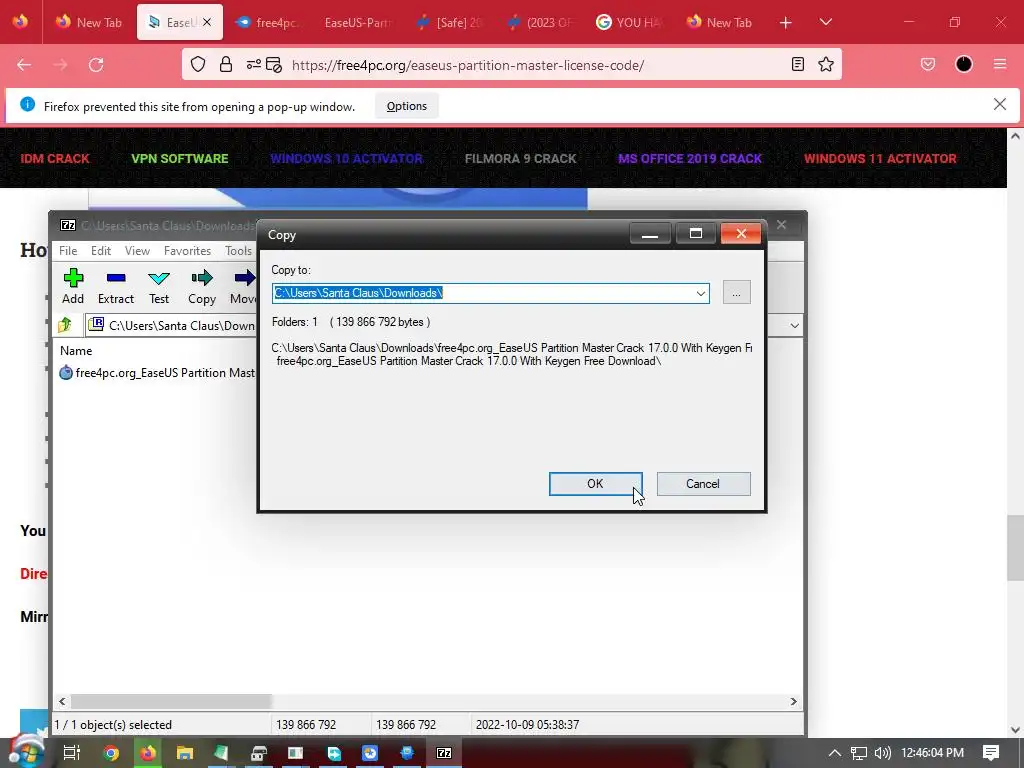This screenshot has height=768, width=1024.
Task: Click the network tray icon
Action: pos(859,753)
